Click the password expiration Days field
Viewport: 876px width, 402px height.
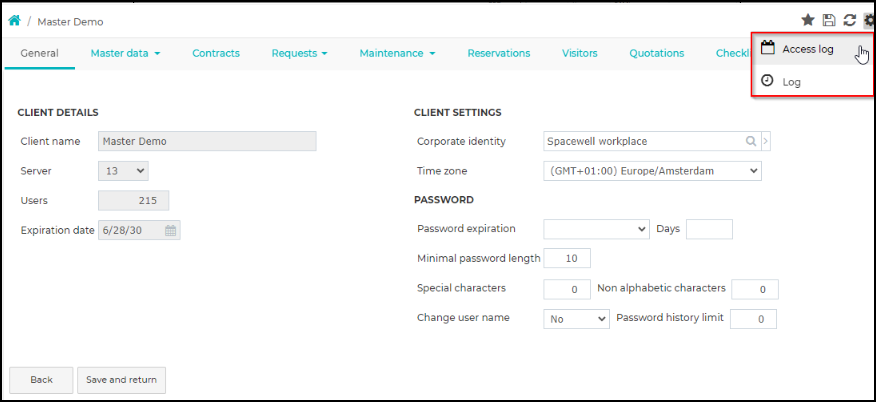click(709, 229)
